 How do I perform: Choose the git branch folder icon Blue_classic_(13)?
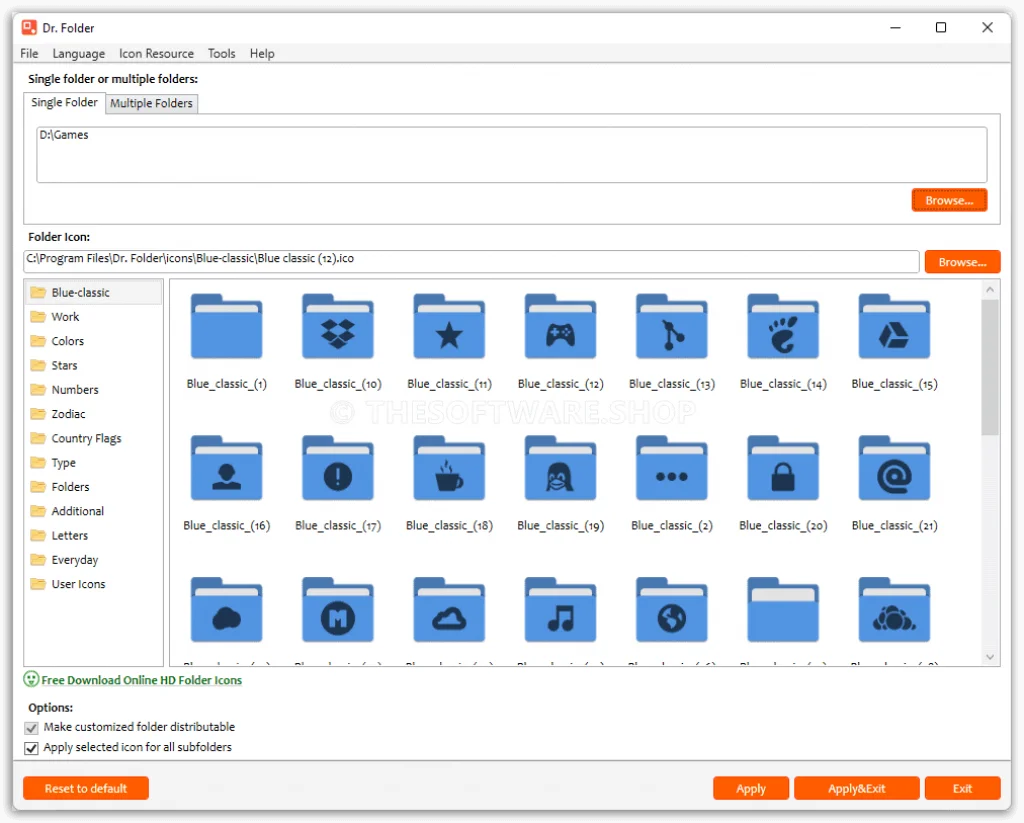(x=671, y=326)
